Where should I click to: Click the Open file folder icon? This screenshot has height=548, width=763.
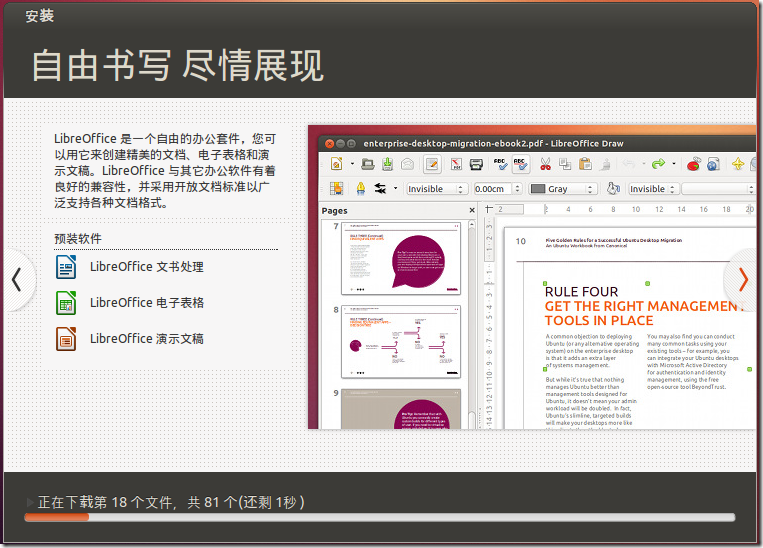point(368,164)
